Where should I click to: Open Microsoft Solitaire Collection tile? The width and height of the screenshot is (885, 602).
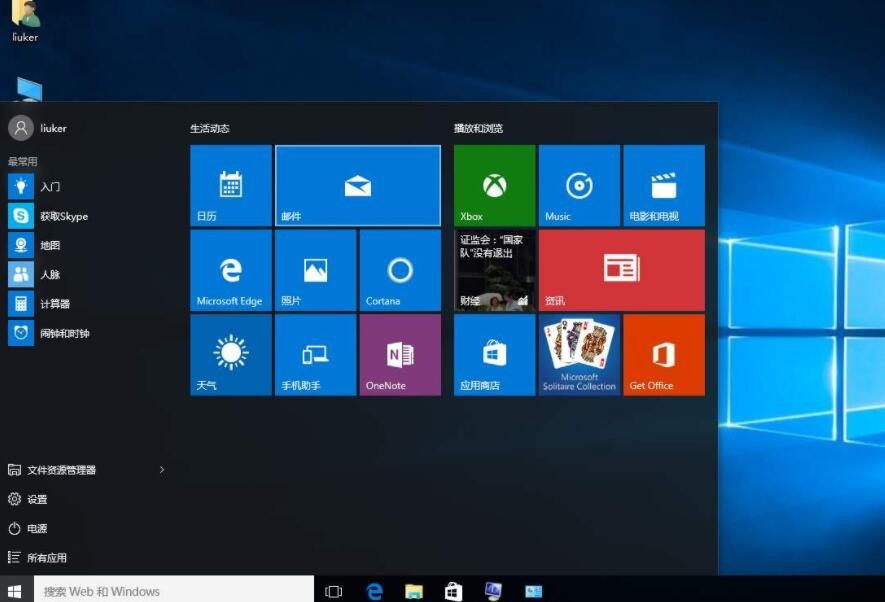coord(579,355)
